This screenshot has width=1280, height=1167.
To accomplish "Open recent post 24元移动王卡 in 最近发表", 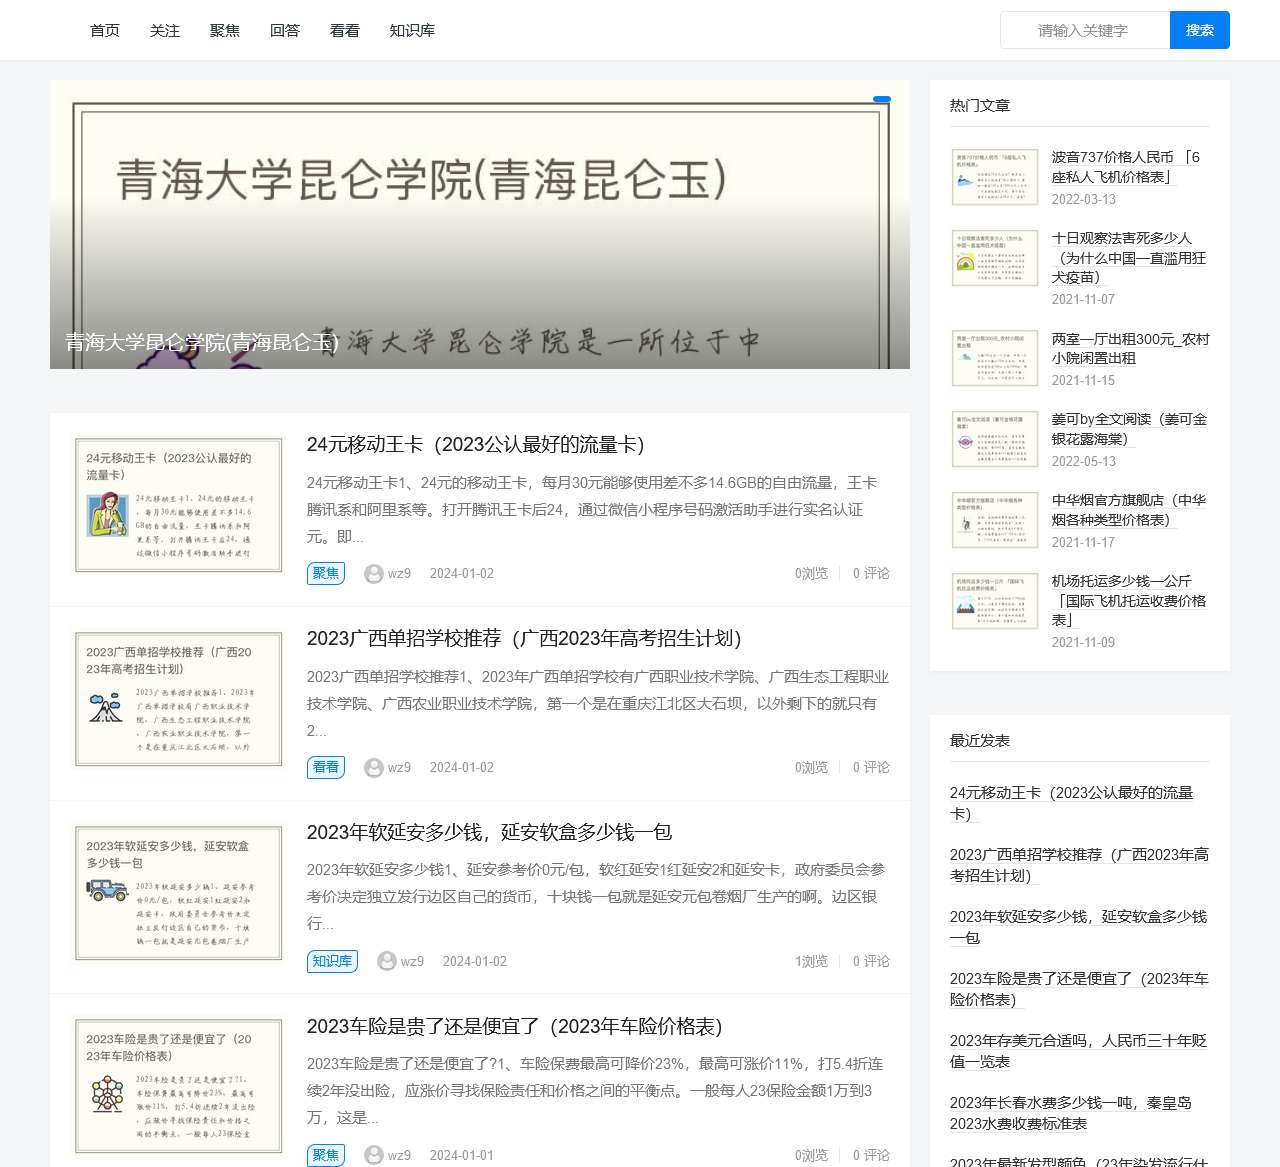I will point(1072,803).
